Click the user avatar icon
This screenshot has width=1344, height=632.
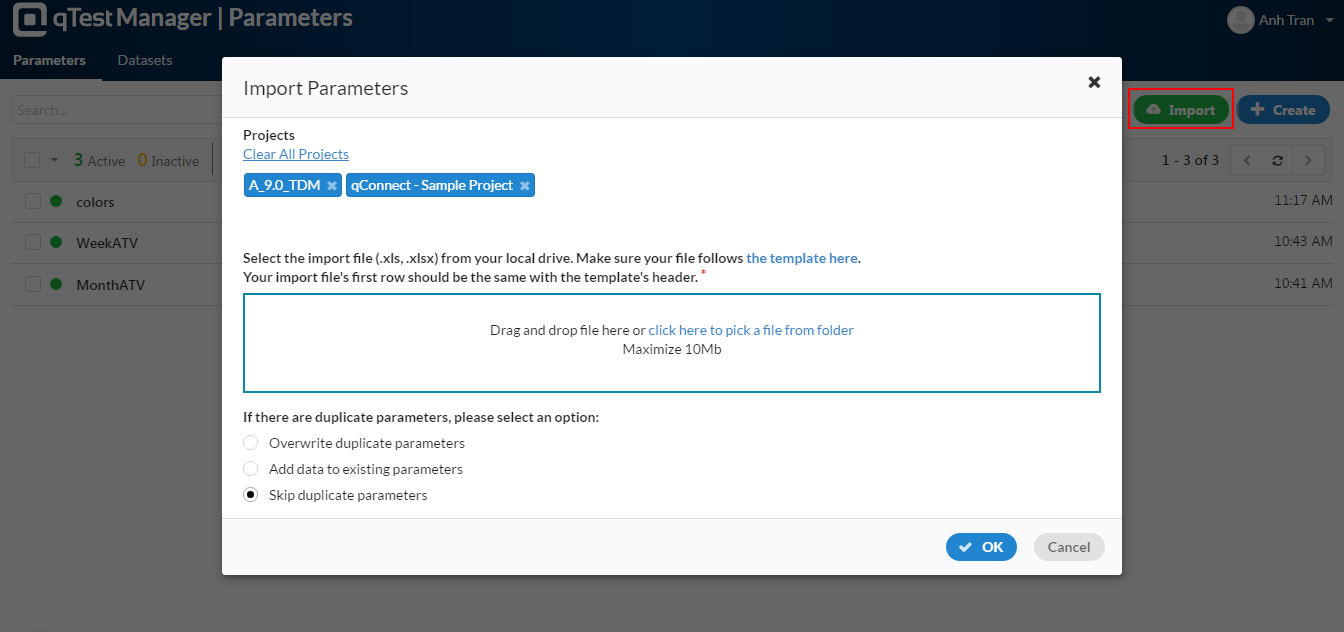1241,20
